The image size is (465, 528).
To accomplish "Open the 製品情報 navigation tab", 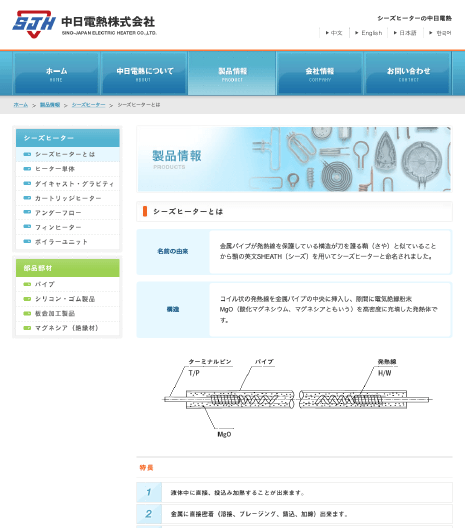I will [x=232, y=73].
